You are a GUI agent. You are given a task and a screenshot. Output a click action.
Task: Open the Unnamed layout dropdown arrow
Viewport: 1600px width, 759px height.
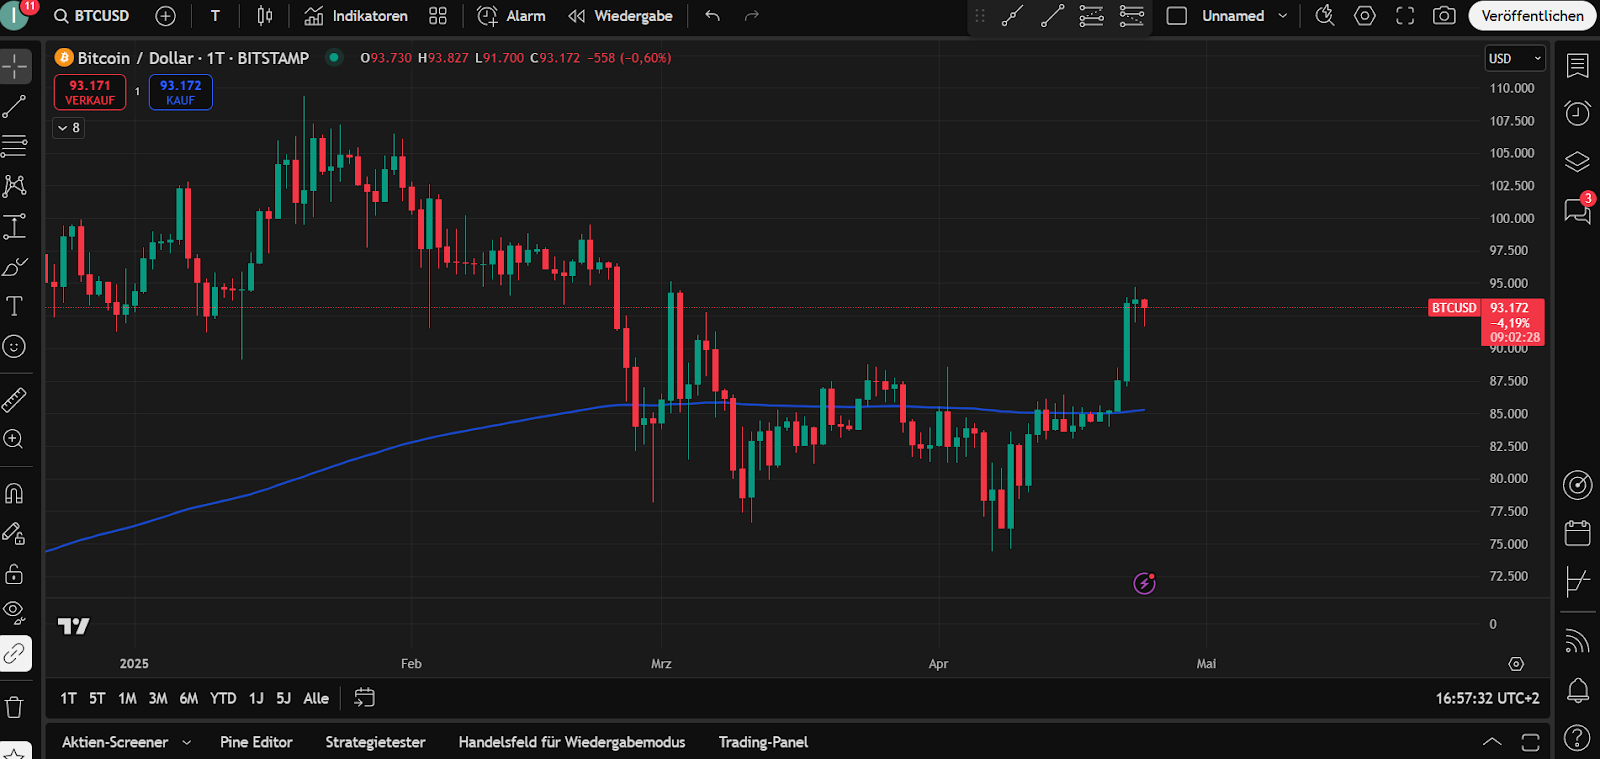(1283, 16)
